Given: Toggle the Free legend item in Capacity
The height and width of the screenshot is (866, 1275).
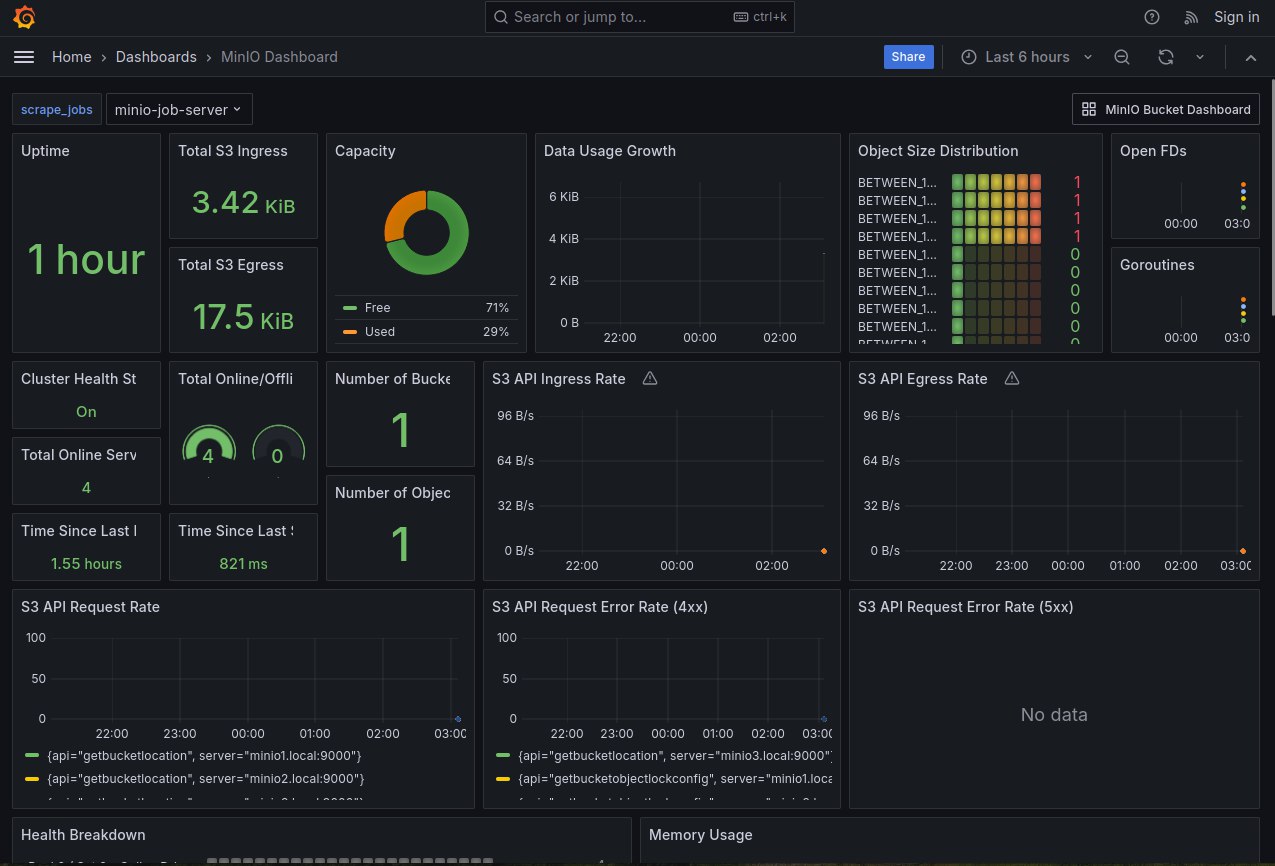Looking at the screenshot, I should (378, 307).
